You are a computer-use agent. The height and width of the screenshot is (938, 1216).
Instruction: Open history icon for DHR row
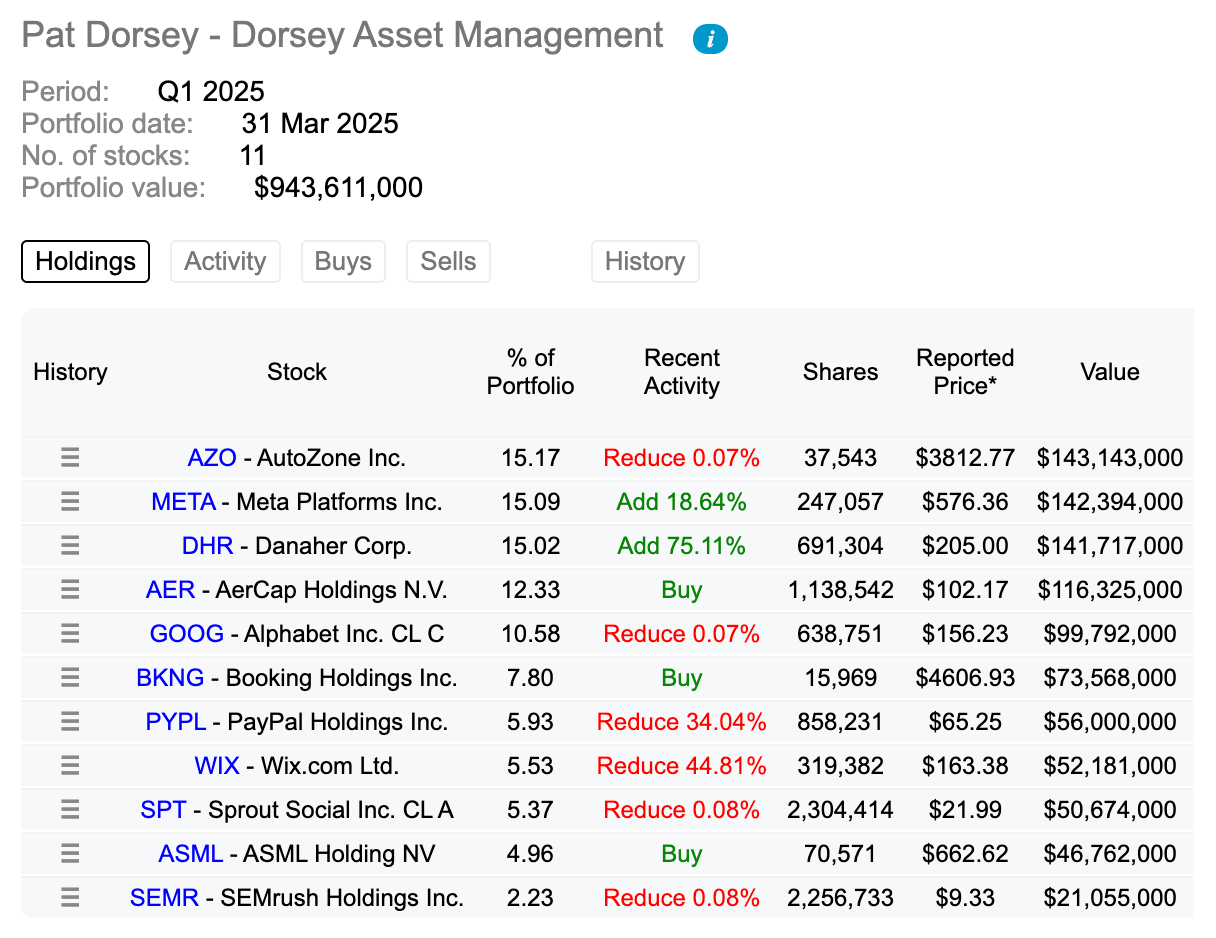click(70, 546)
